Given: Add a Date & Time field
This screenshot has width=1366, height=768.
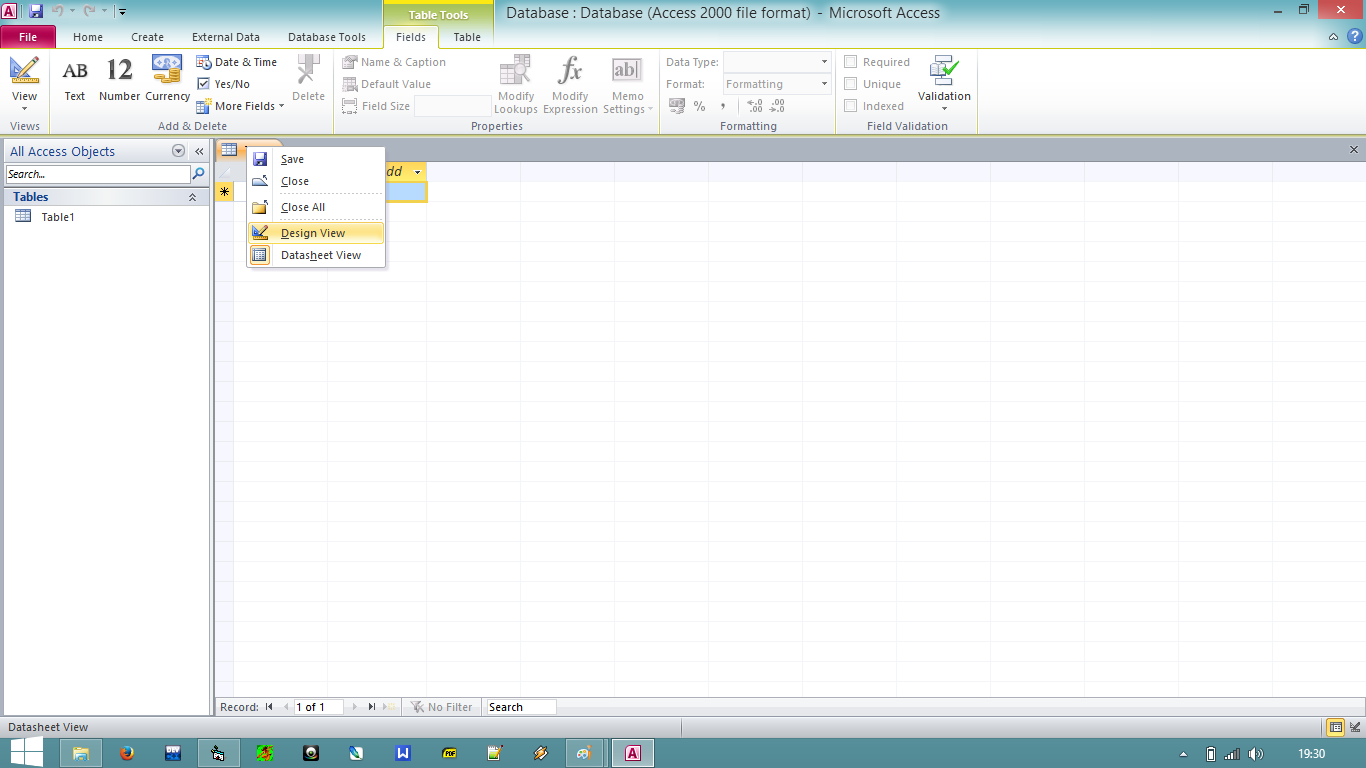Looking at the screenshot, I should coord(236,62).
